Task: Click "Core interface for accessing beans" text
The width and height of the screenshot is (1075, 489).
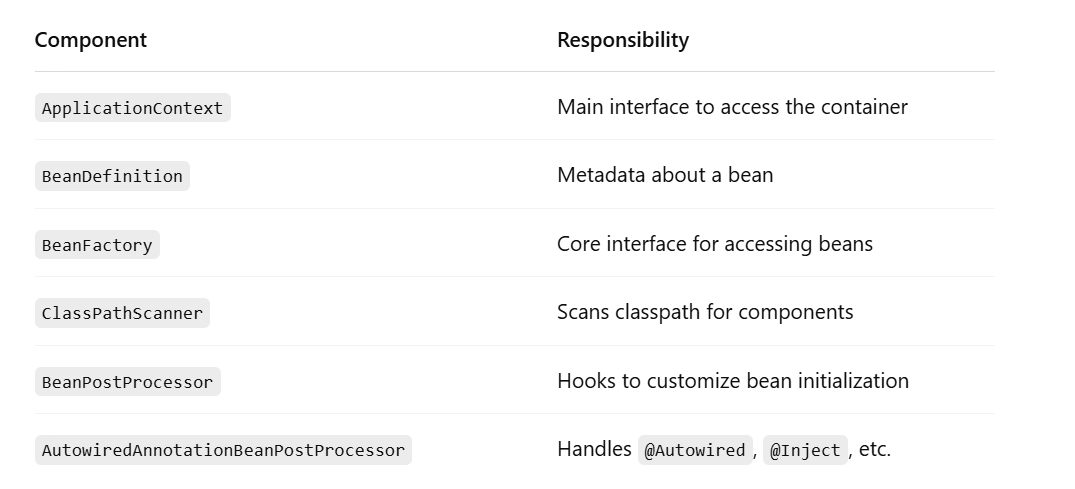Action: pos(715,244)
